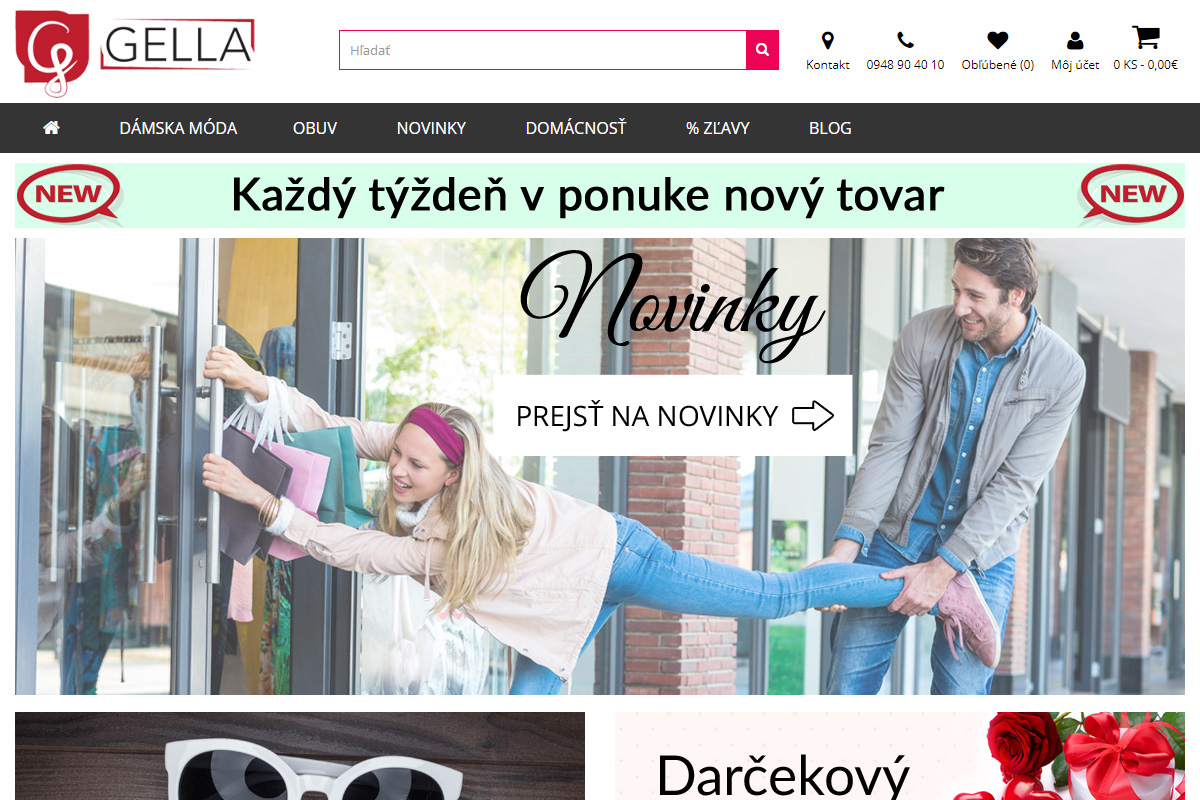Open Môj účet user icon
The height and width of the screenshot is (800, 1200).
(x=1075, y=40)
